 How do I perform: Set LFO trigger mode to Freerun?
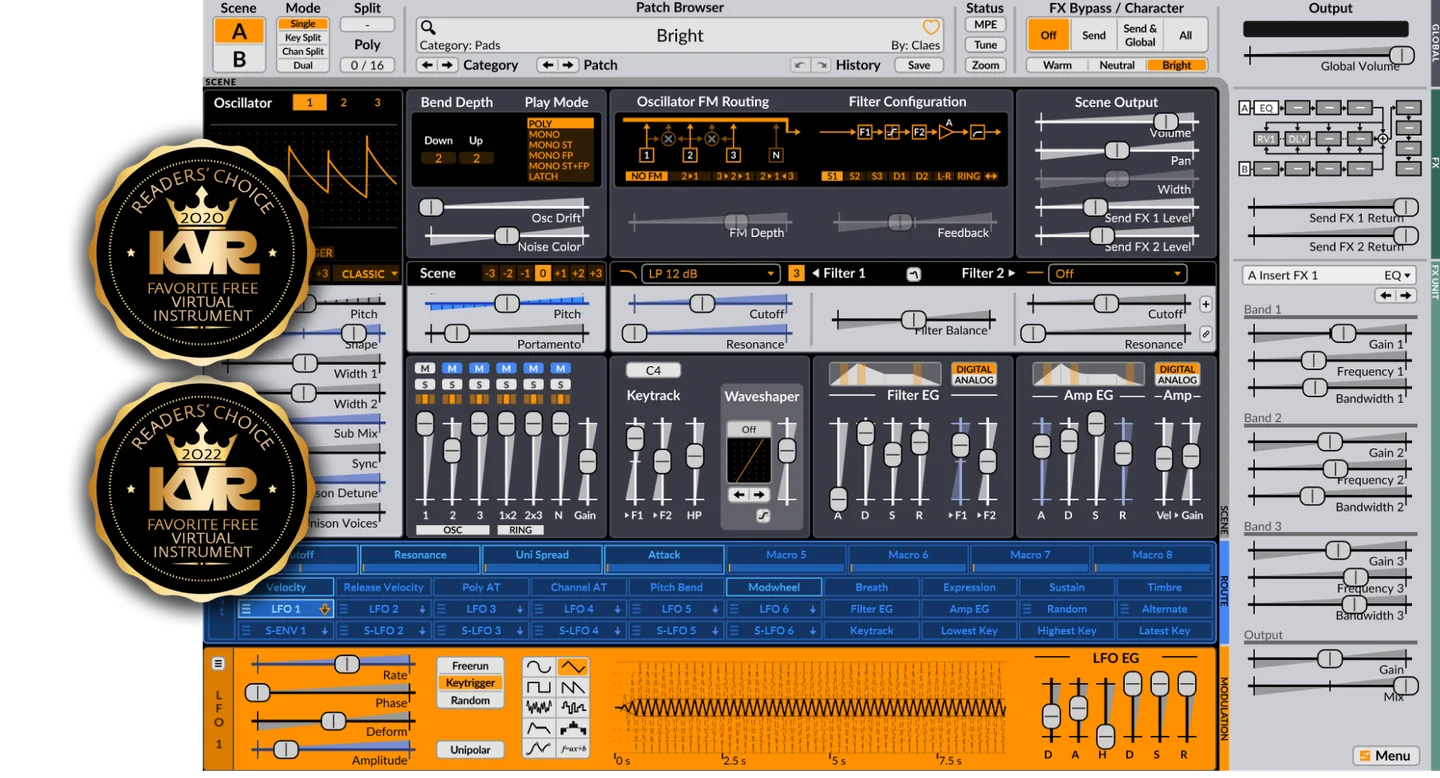click(470, 666)
